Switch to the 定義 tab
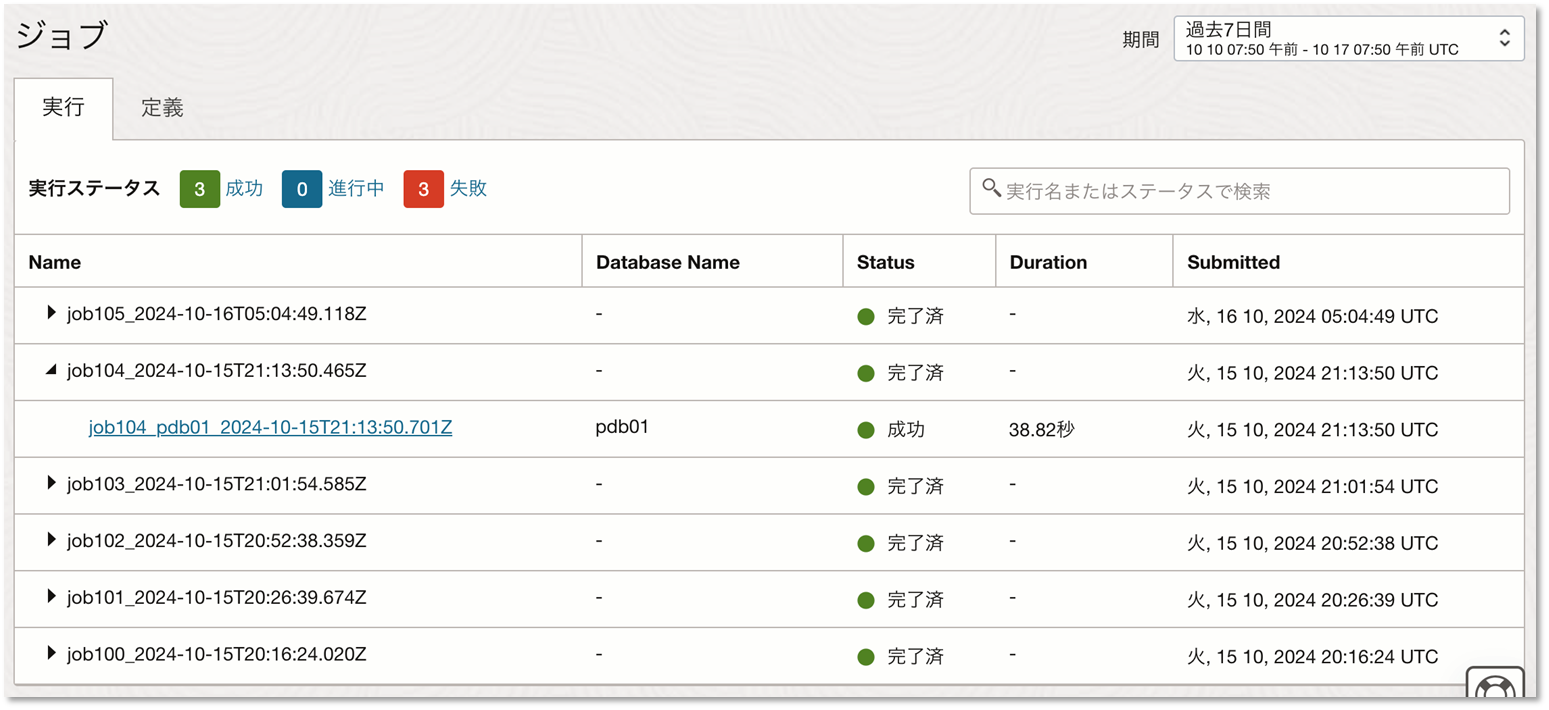Image resolution: width=1549 pixels, height=710 pixels. [x=162, y=108]
